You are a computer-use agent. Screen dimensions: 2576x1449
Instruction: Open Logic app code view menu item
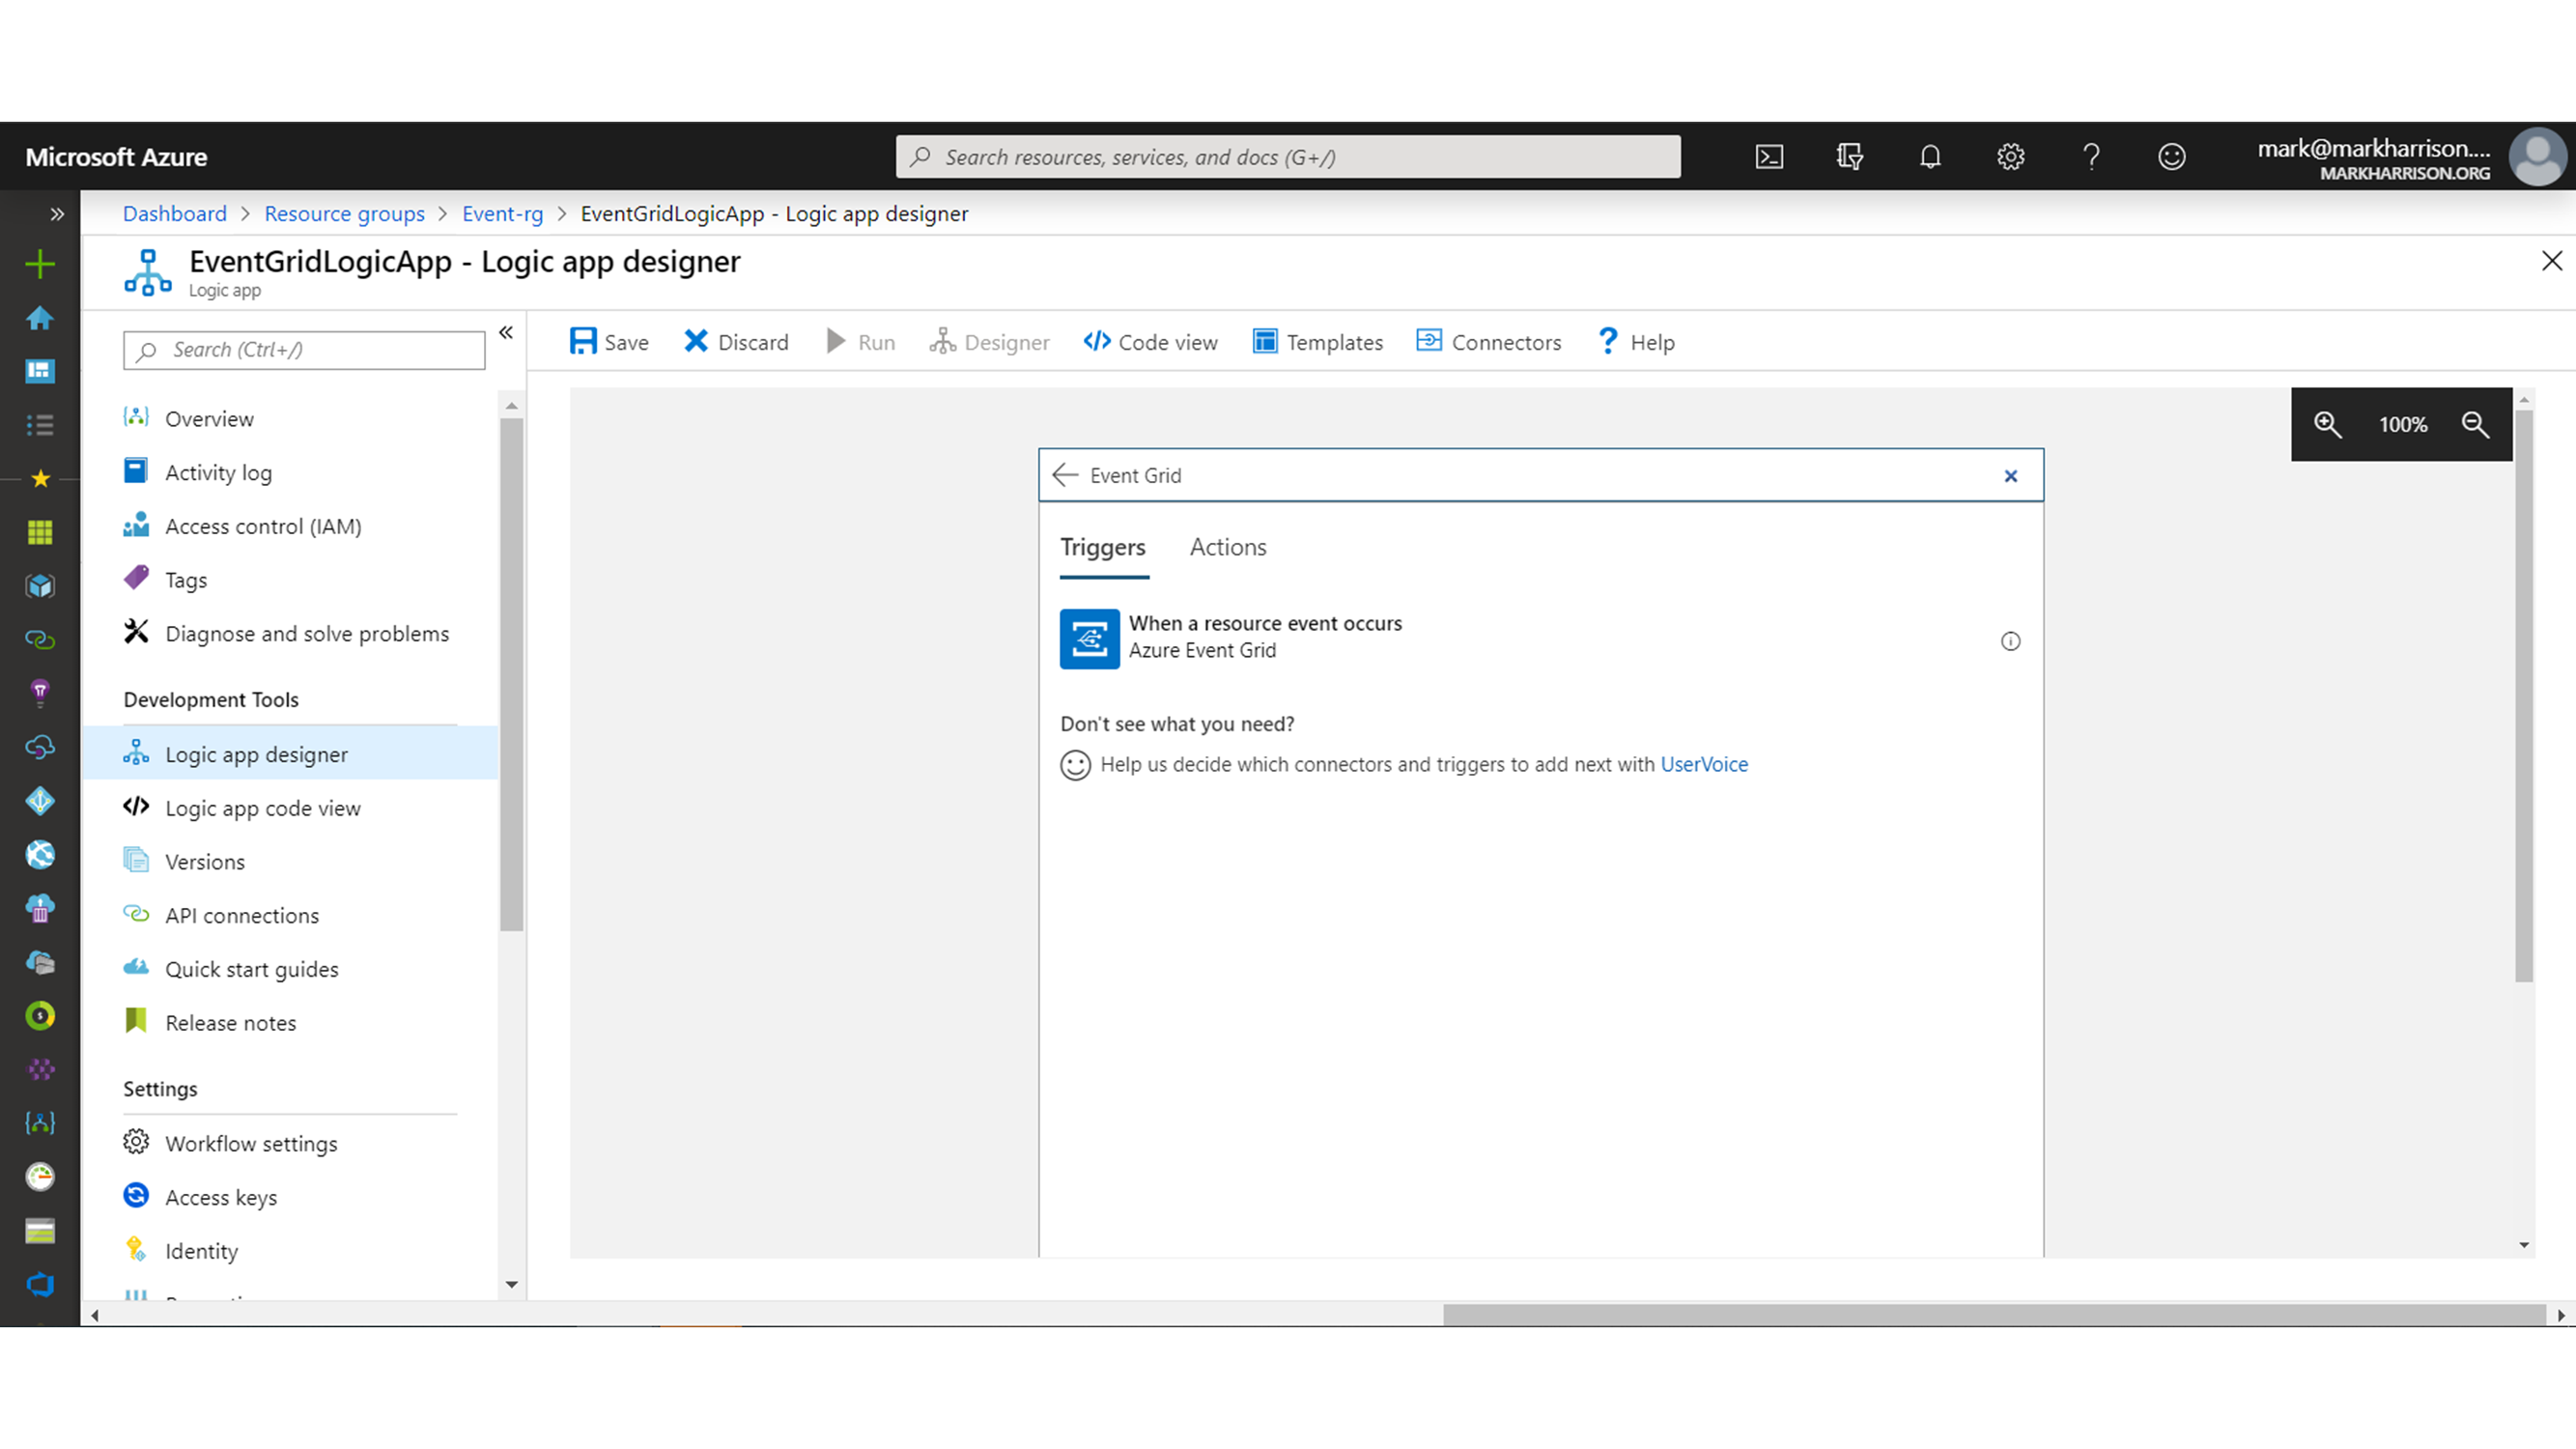(262, 808)
